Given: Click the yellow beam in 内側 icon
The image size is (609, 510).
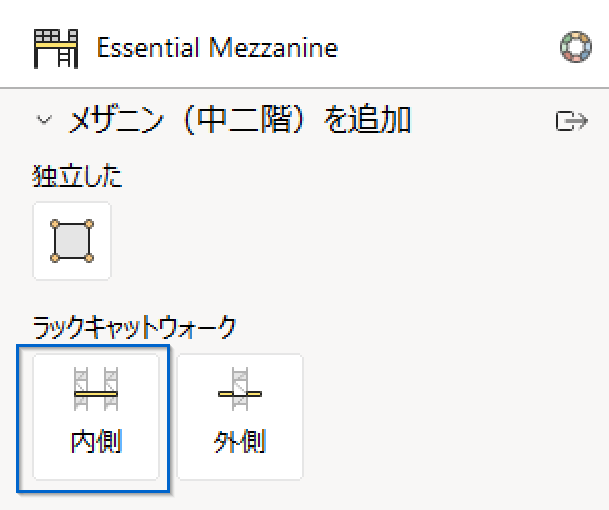Looking at the screenshot, I should (x=96, y=394).
